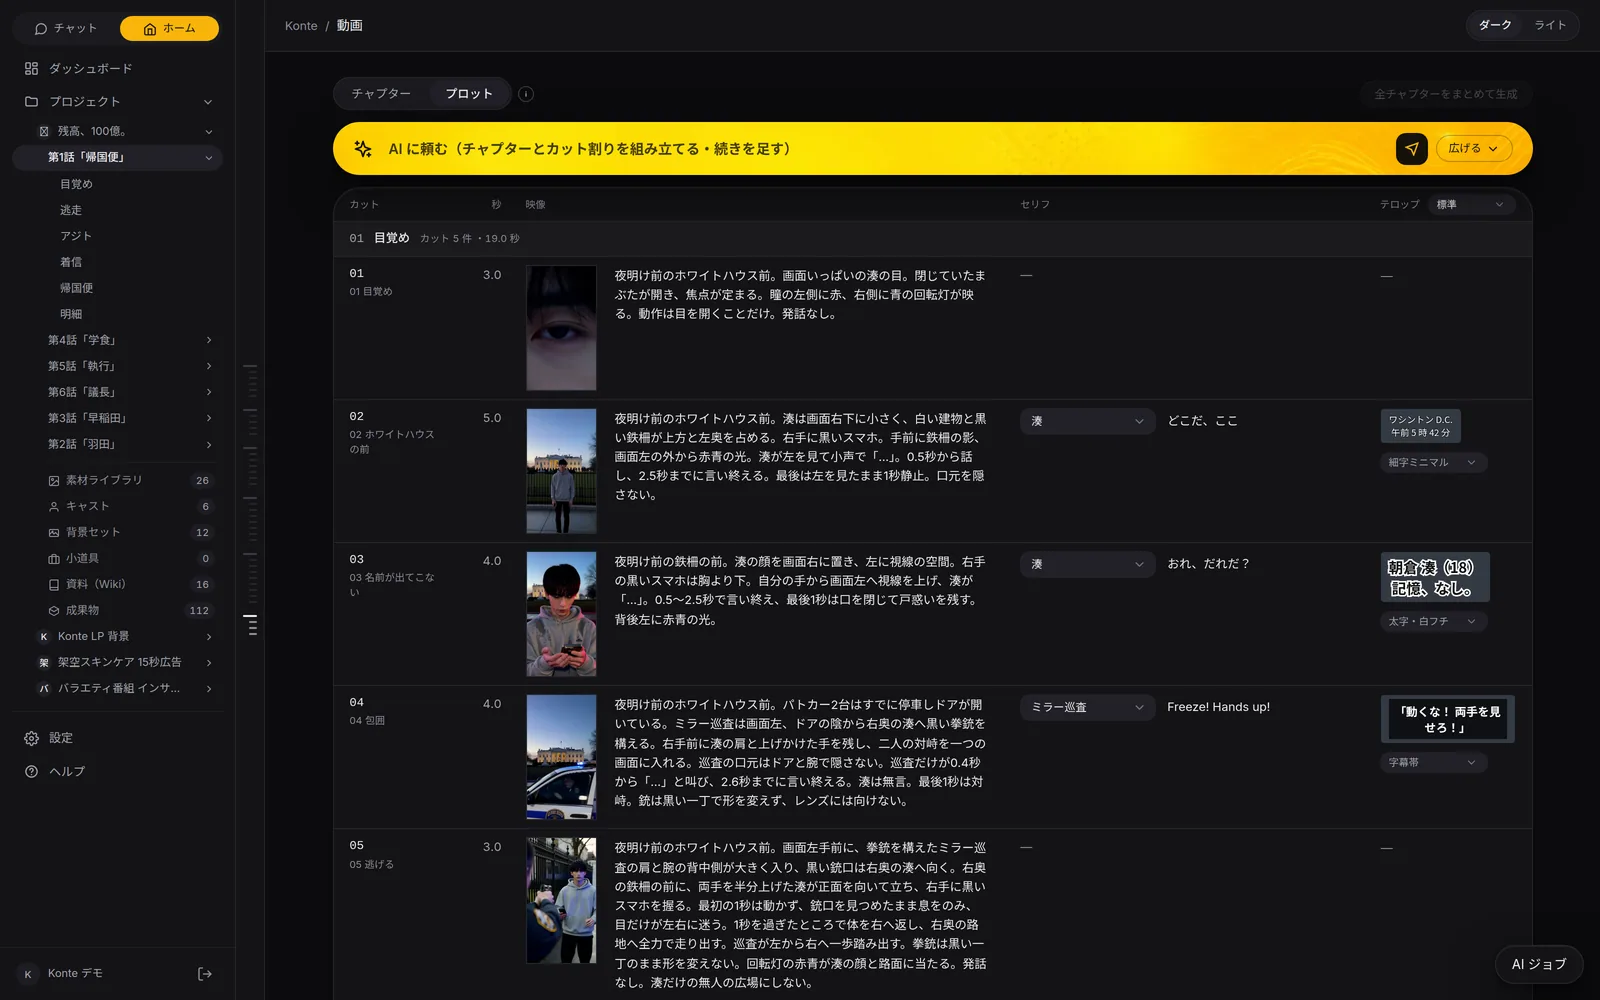Click the プロジェクト folder icon

31,102
